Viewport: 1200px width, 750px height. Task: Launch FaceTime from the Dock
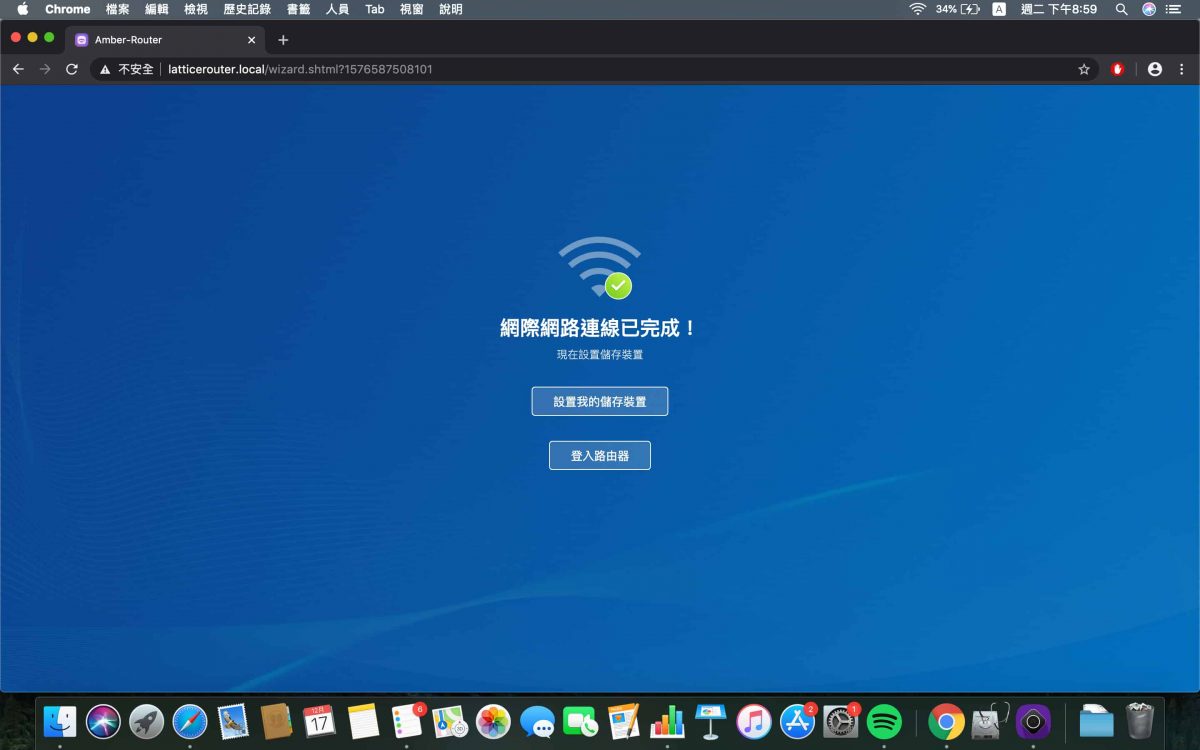(x=580, y=721)
